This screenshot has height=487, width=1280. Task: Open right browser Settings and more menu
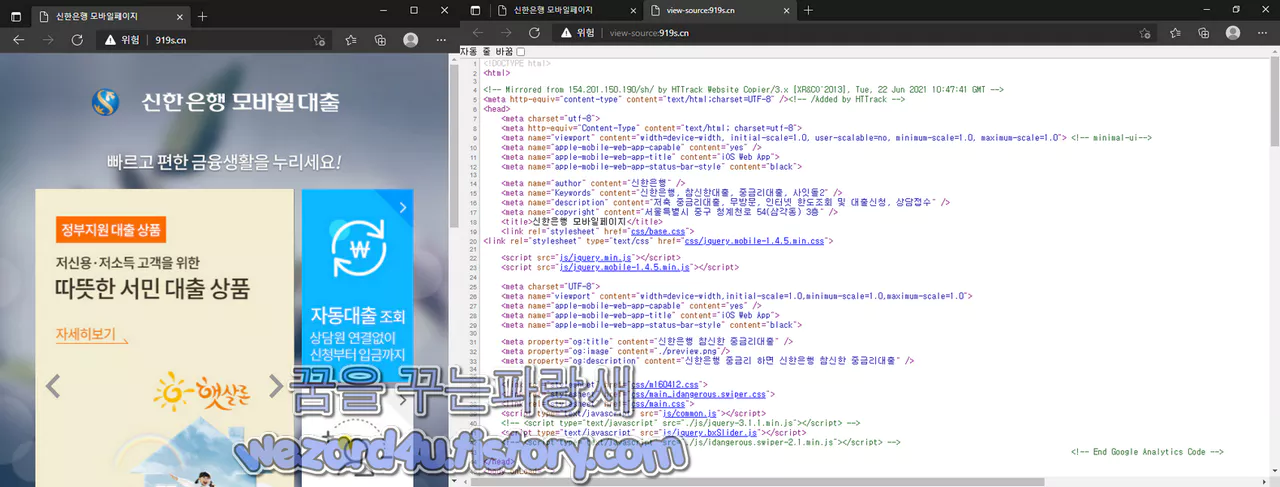click(x=1263, y=32)
